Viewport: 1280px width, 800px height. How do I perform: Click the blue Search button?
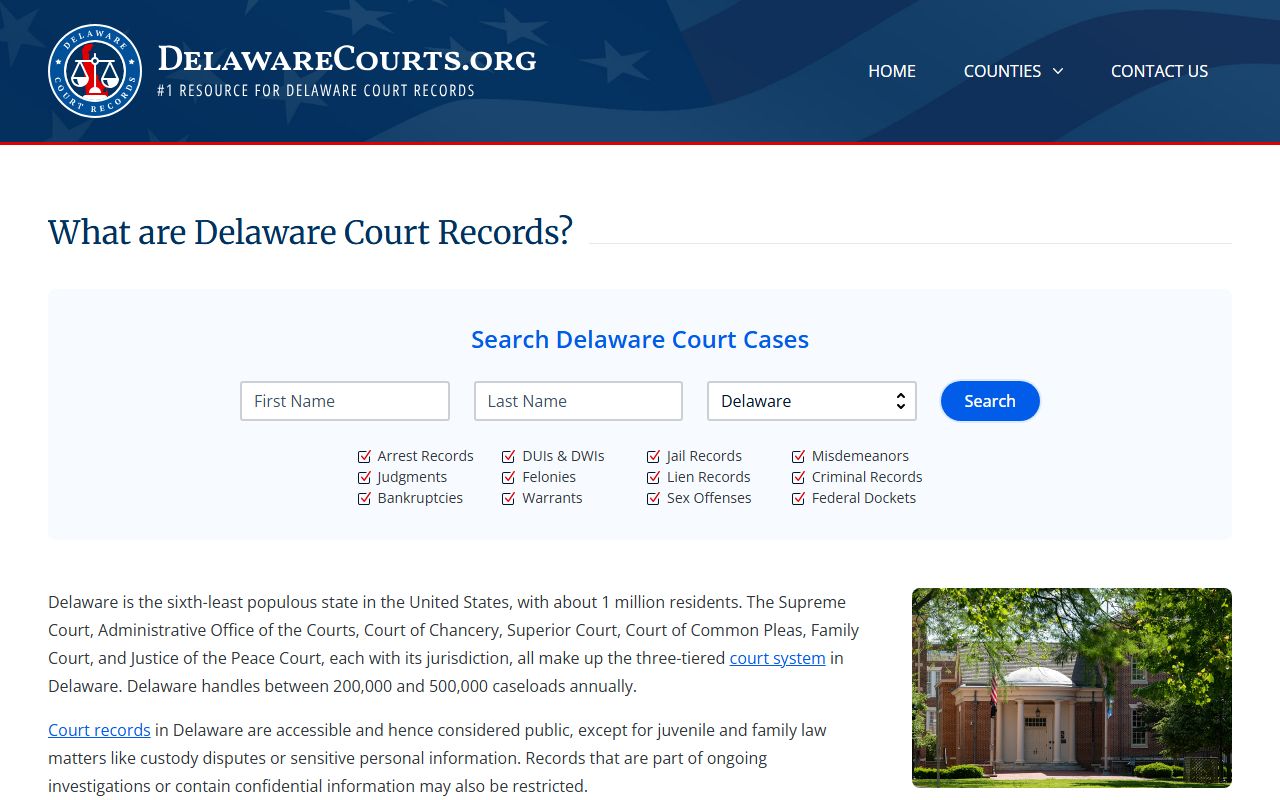[x=990, y=401]
